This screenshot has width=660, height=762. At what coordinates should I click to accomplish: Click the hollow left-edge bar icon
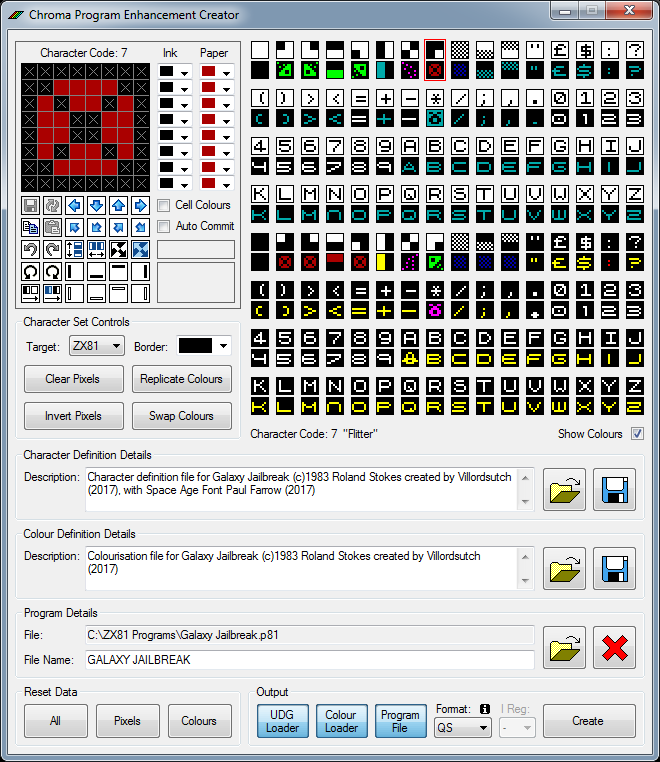click(x=74, y=294)
